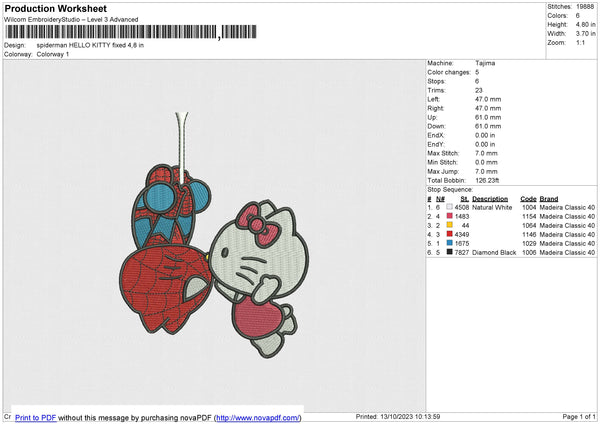Click the Width value 3.70 in
This screenshot has width=600, height=424.
pos(585,34)
